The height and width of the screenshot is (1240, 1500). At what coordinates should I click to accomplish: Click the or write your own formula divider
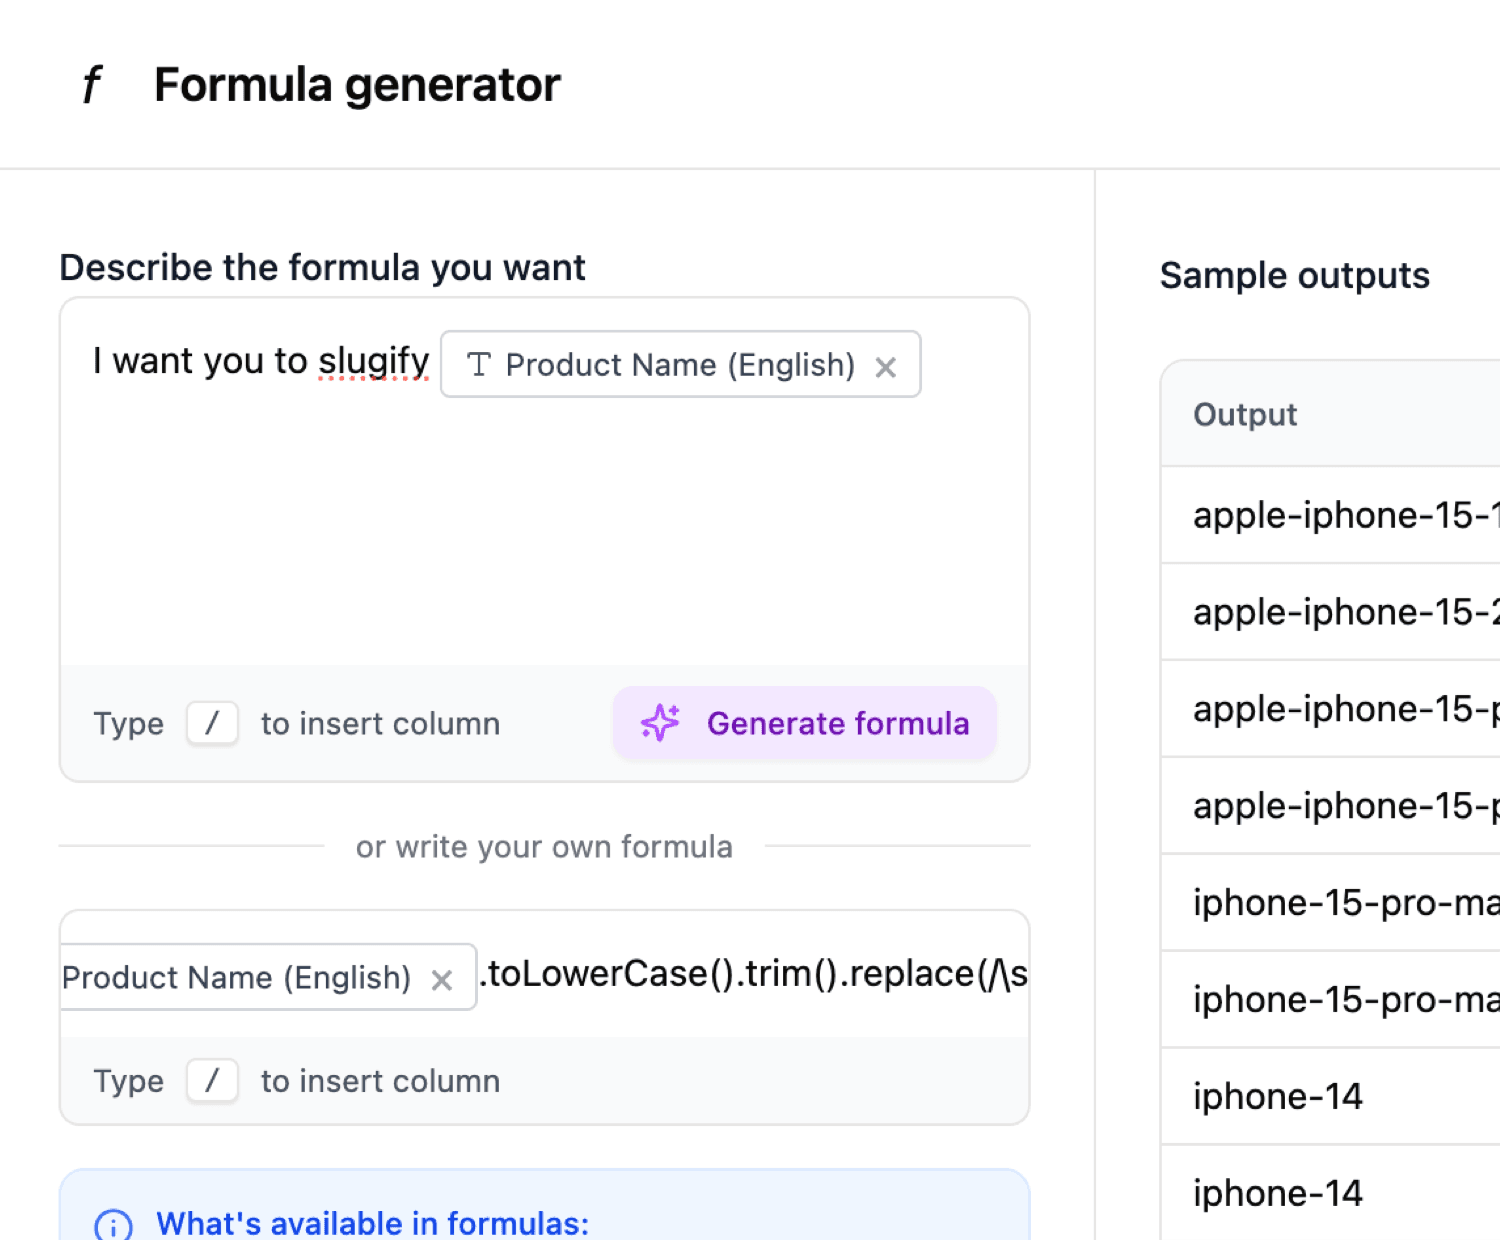[543, 846]
